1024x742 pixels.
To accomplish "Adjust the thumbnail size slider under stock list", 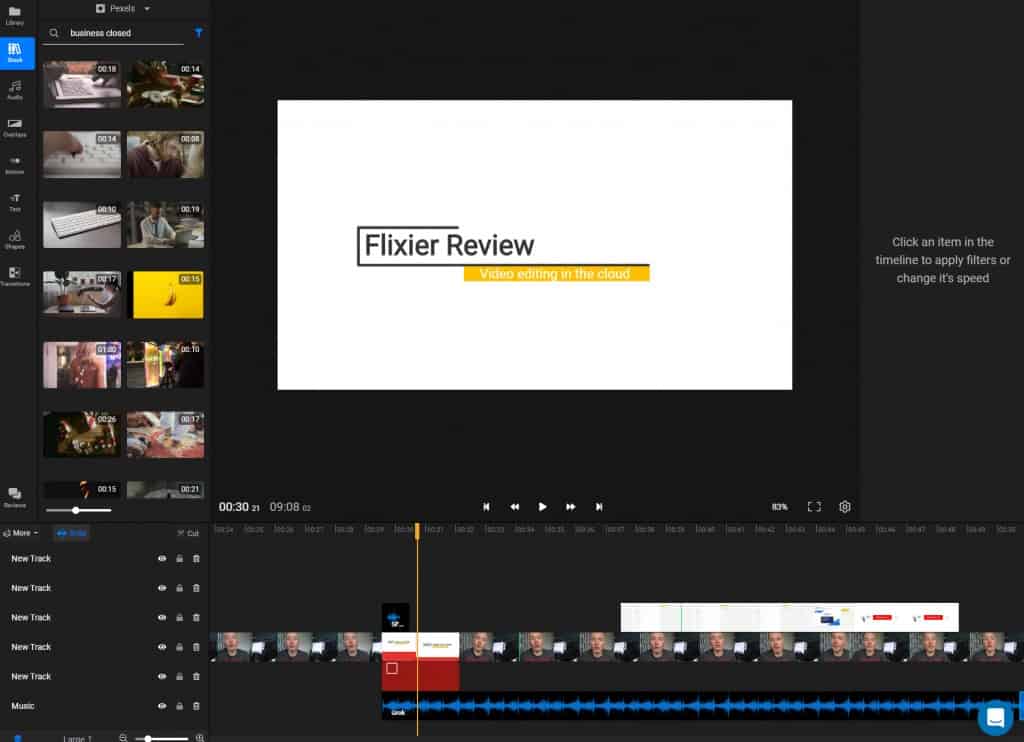I will tap(78, 510).
